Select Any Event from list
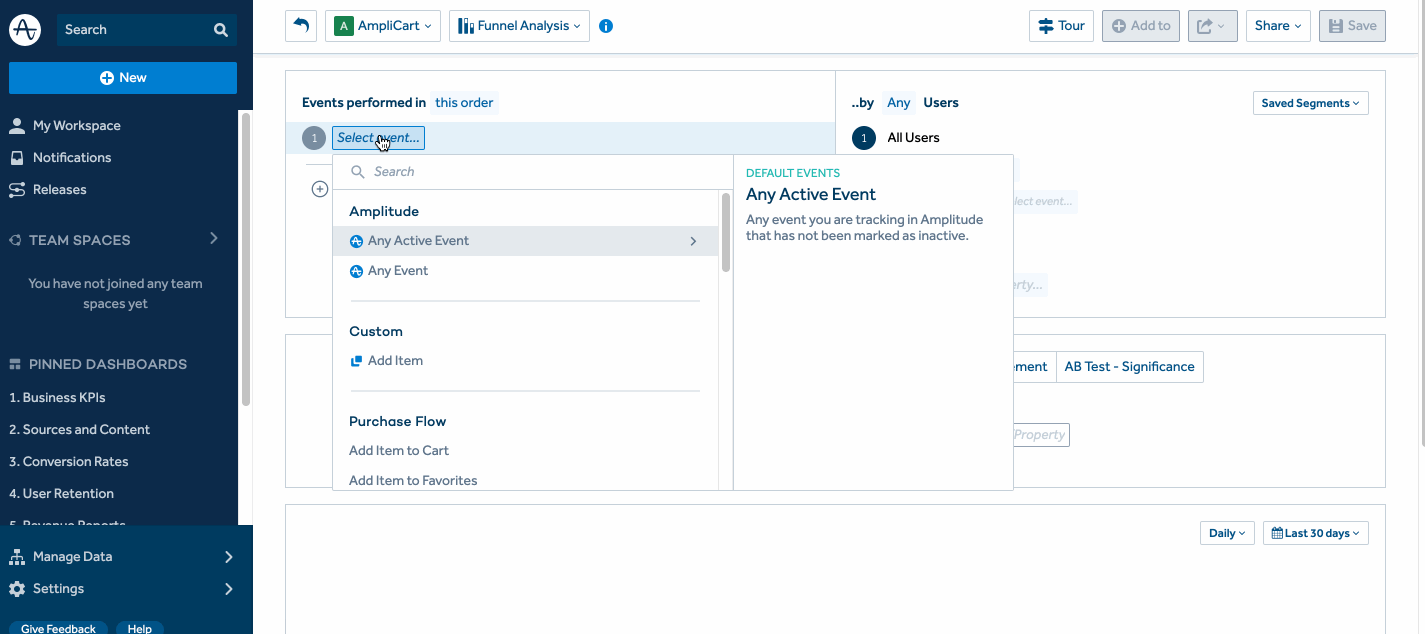Viewport: 1425px width, 634px height. coord(525,271)
